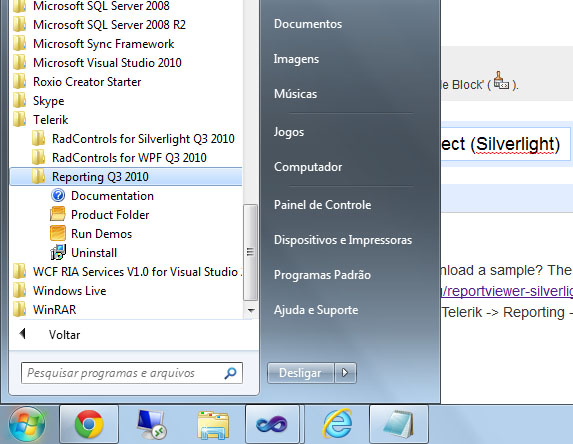Collapse the Reporting Q3 2010 folder
This screenshot has width=573, height=444.
(x=126, y=177)
